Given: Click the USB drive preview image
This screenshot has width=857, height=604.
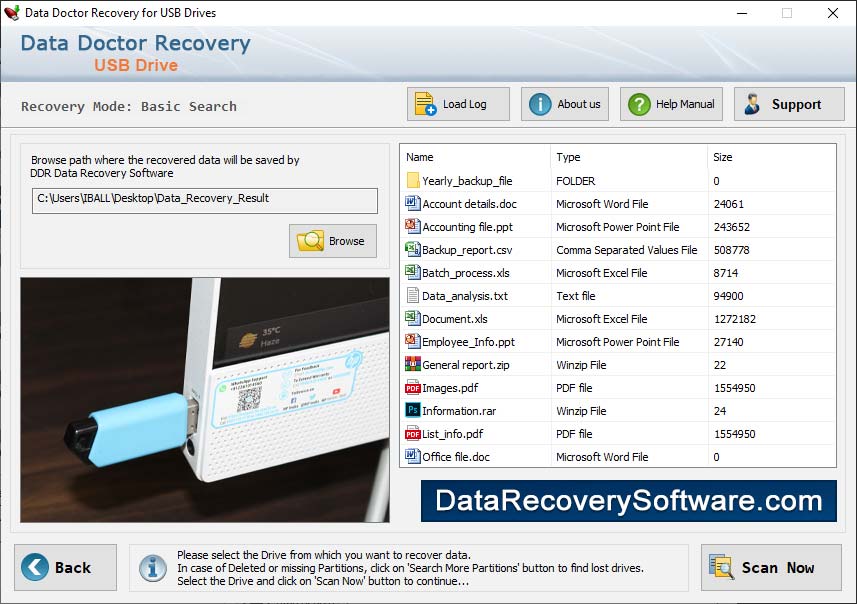Looking at the screenshot, I should tap(205, 400).
